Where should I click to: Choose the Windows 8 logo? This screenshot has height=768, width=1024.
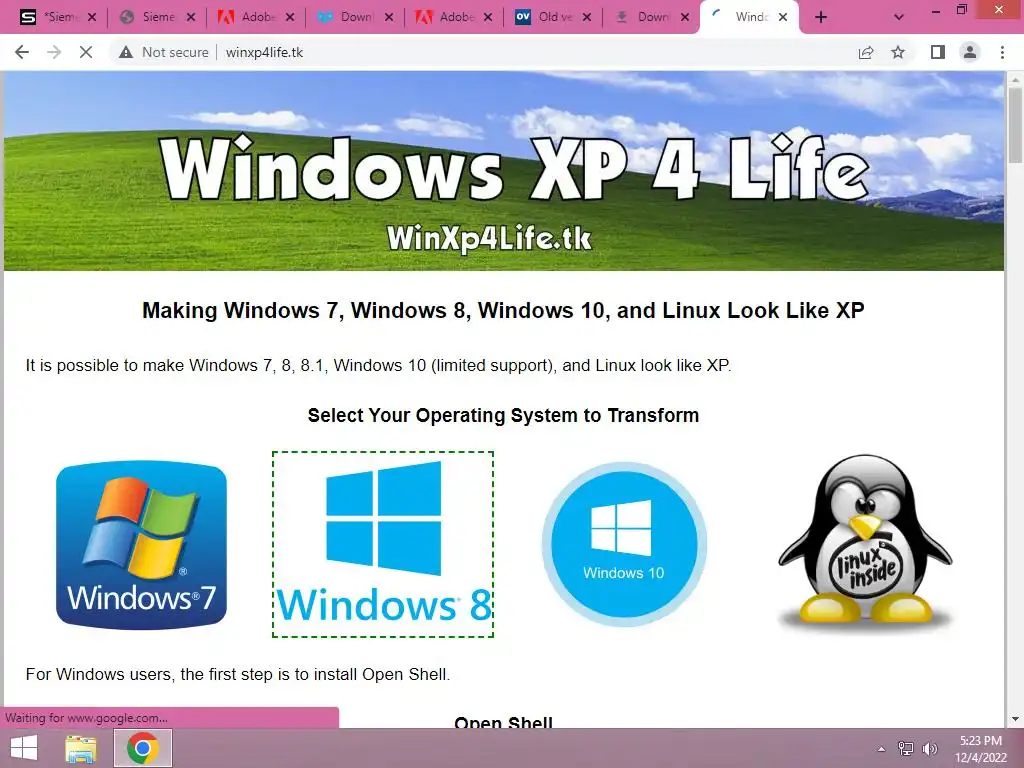pos(383,544)
